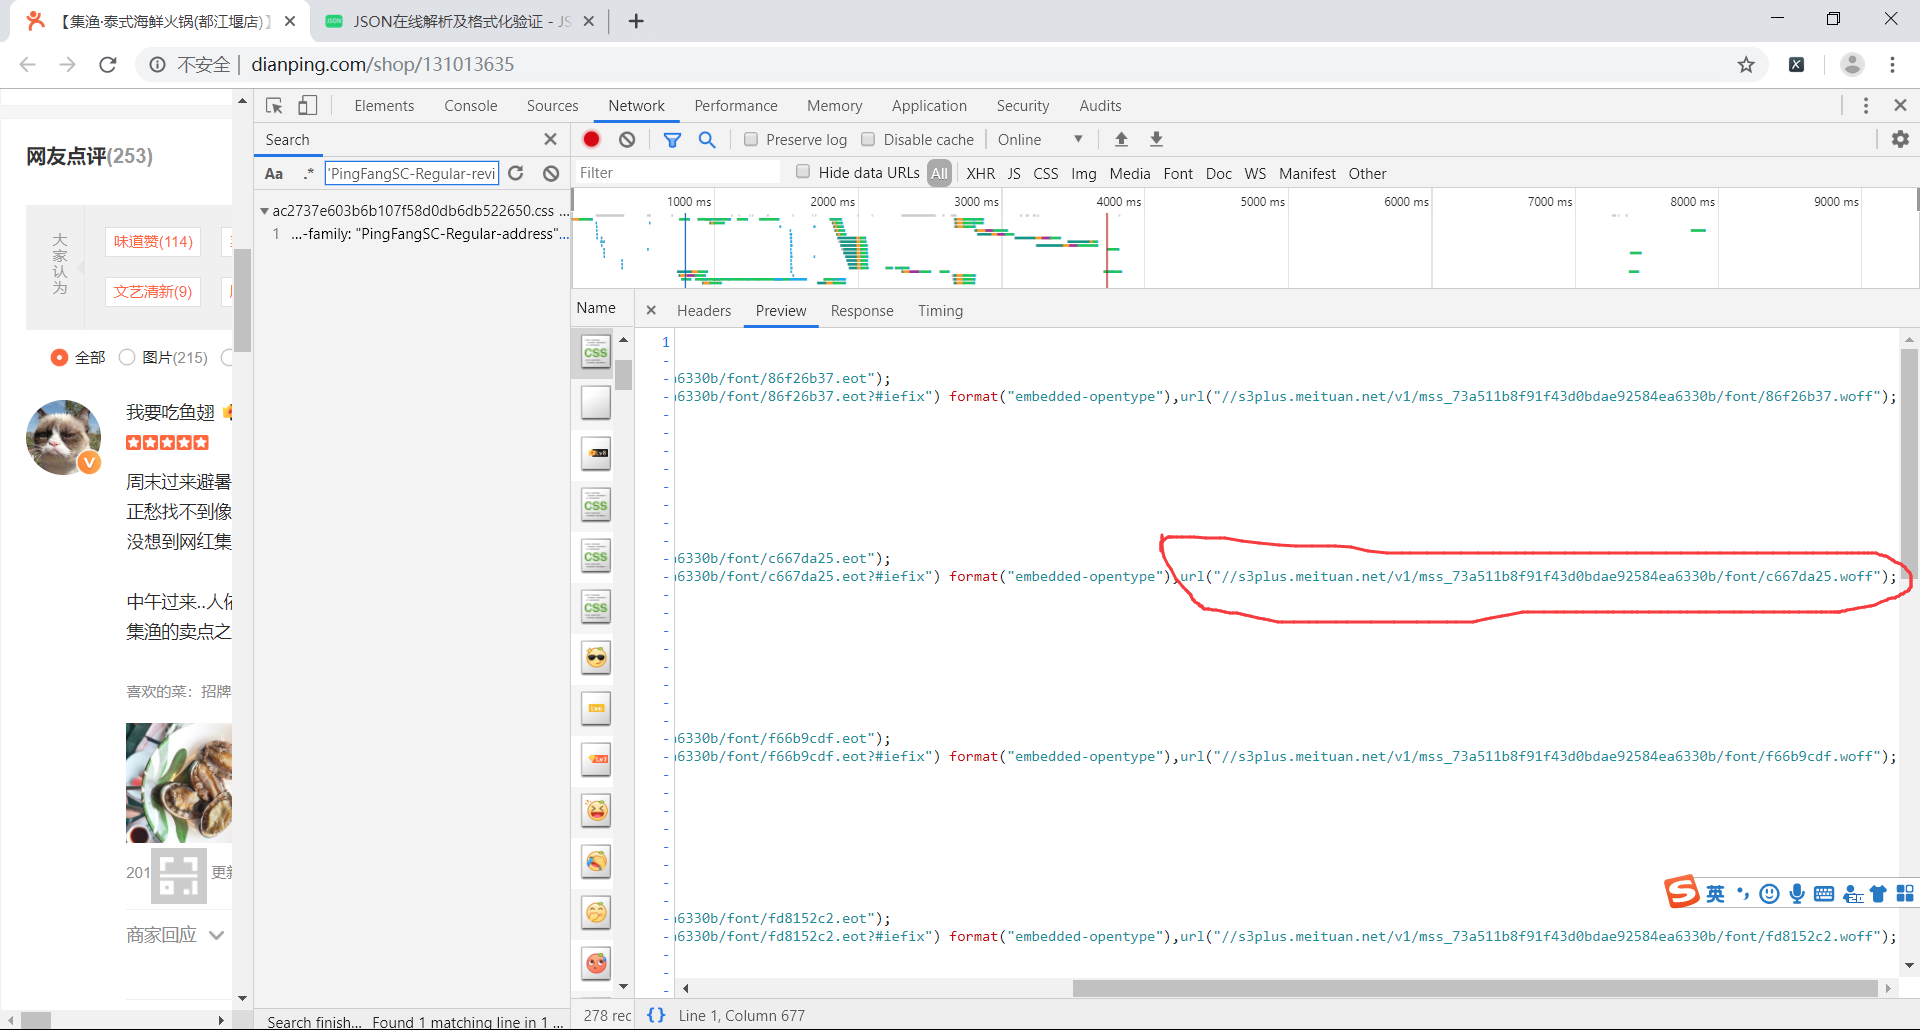Click page scrollbar up arrow left of DevTools

(x=242, y=101)
